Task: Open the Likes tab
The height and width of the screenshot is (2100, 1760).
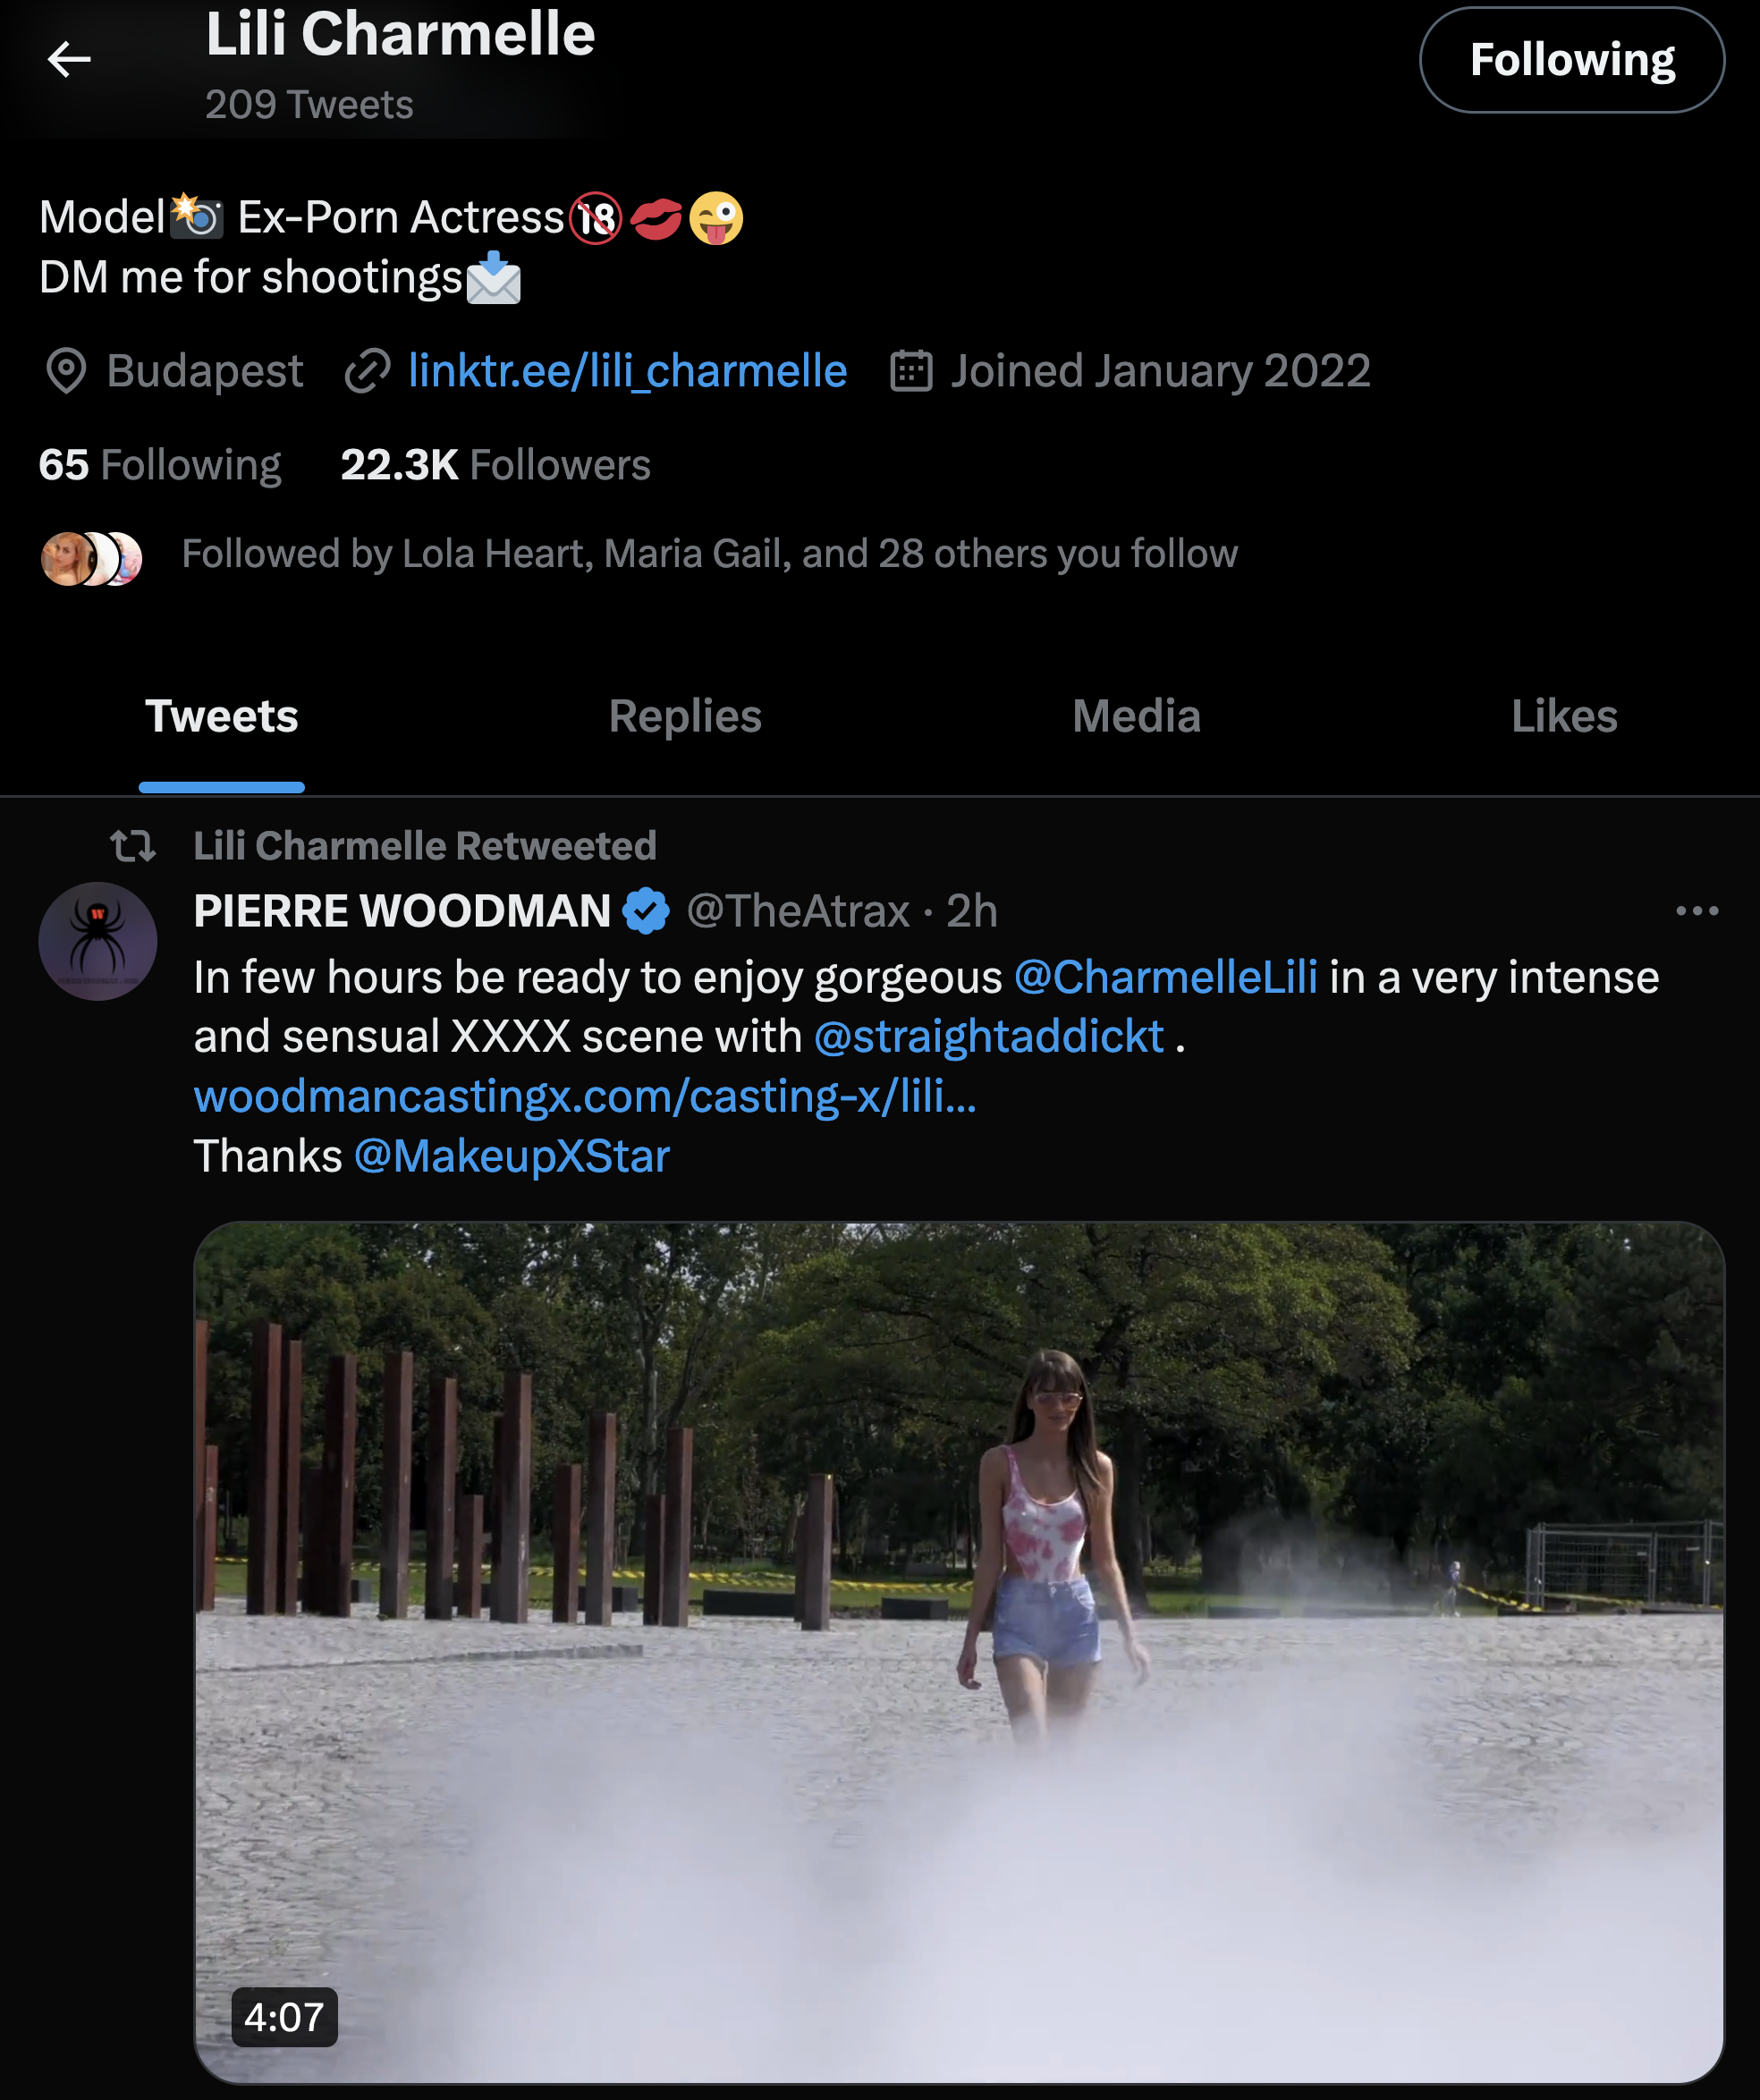Action: [x=1563, y=716]
